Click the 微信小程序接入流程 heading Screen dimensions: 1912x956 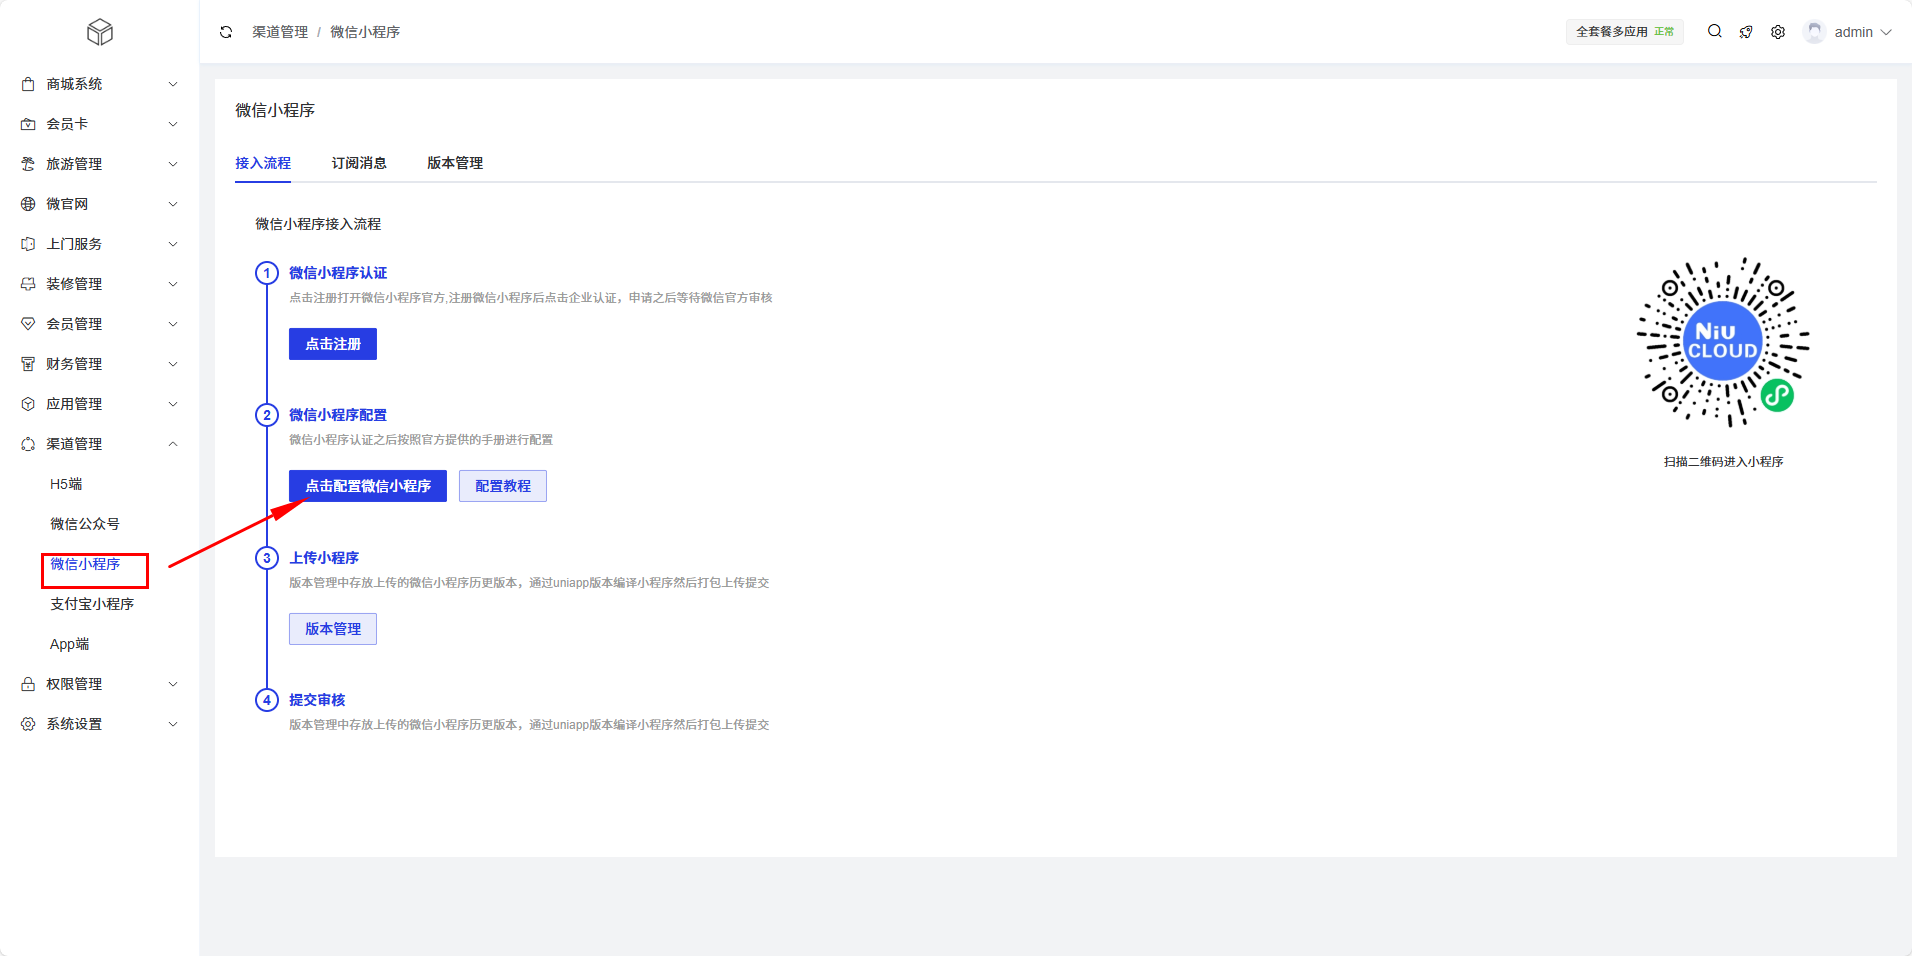tap(318, 224)
